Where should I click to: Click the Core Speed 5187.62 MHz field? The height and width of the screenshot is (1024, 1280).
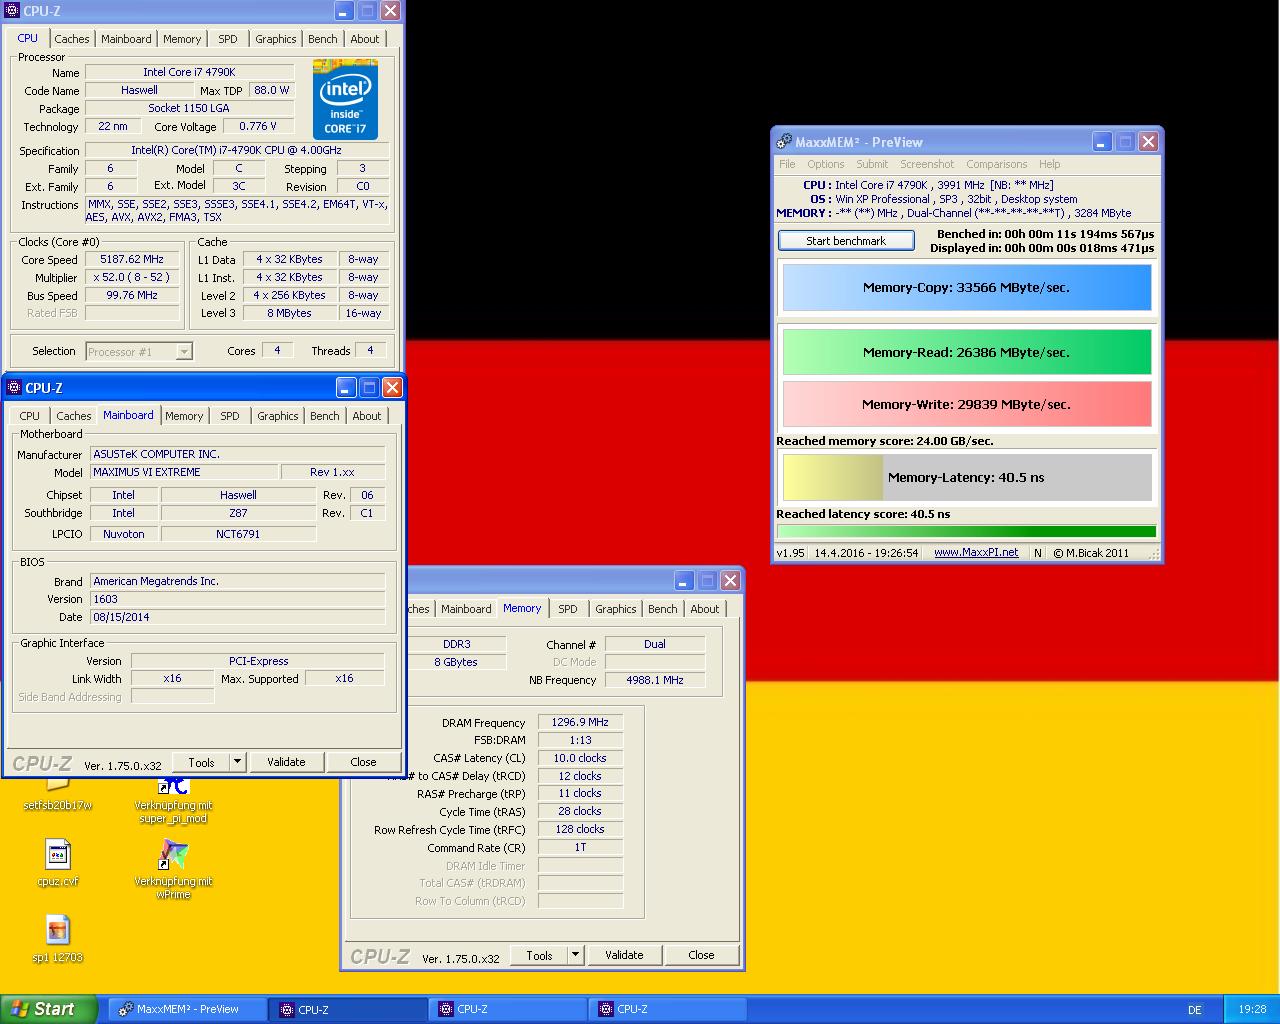tap(132, 259)
